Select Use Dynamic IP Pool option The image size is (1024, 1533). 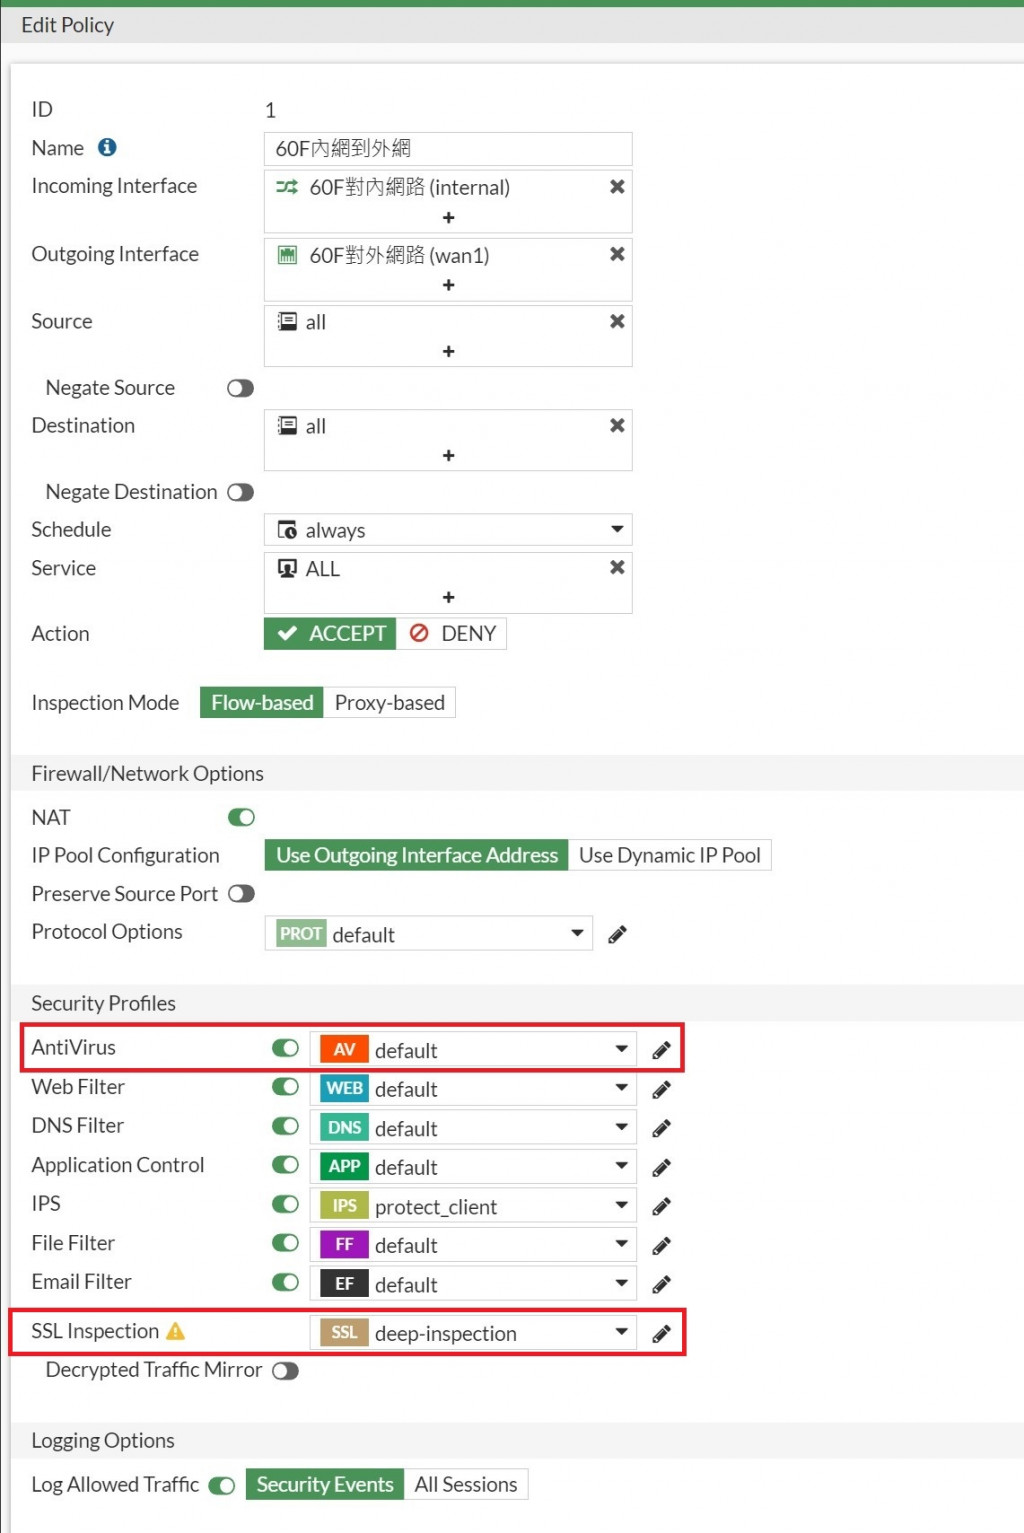669,856
